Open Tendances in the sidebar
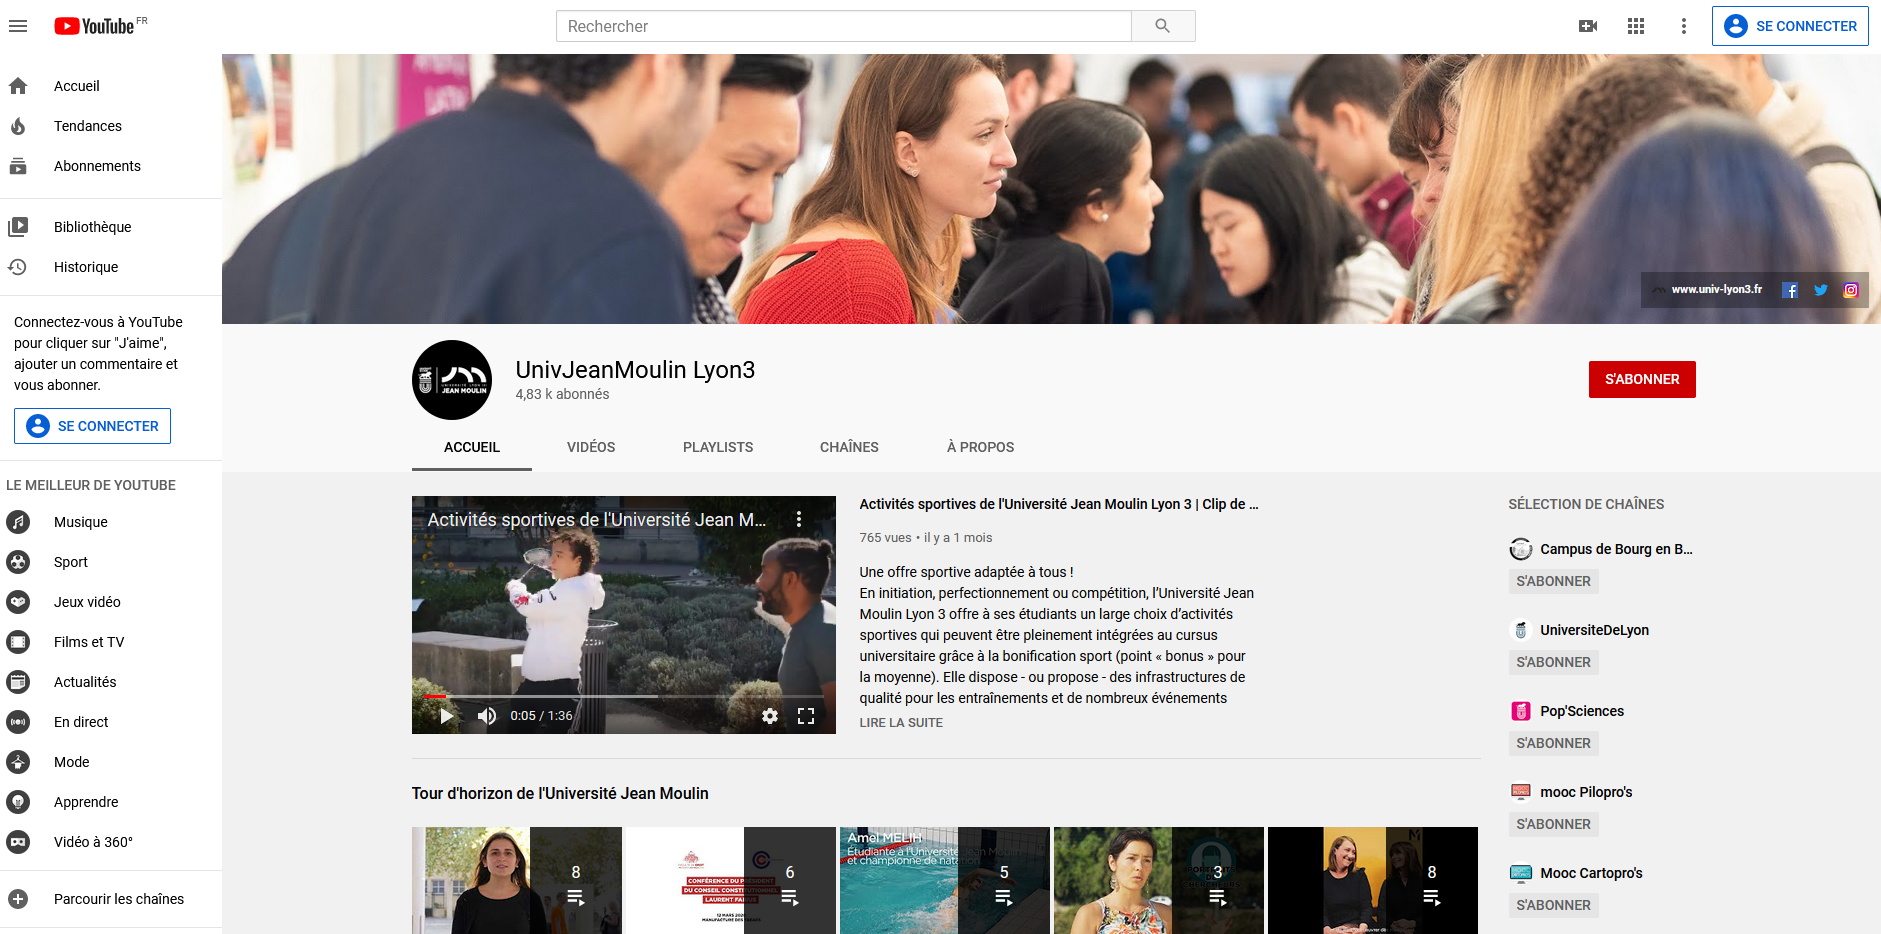 pos(87,126)
